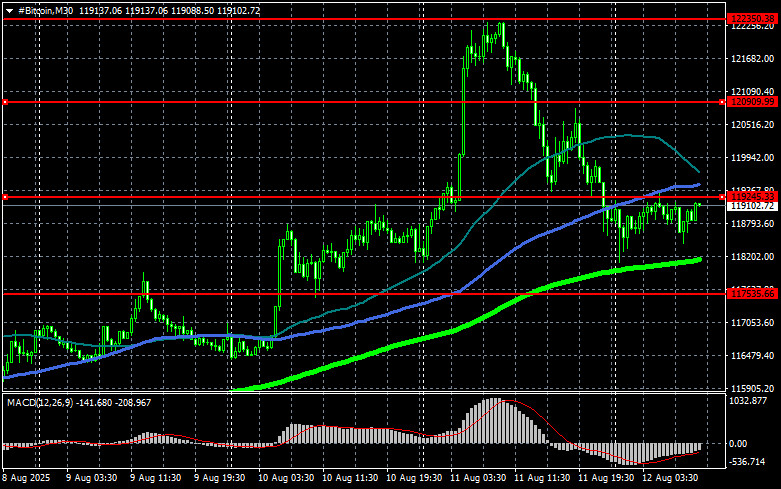
Task: Click the 10 Aug 03:30 time label
Action: point(286,478)
